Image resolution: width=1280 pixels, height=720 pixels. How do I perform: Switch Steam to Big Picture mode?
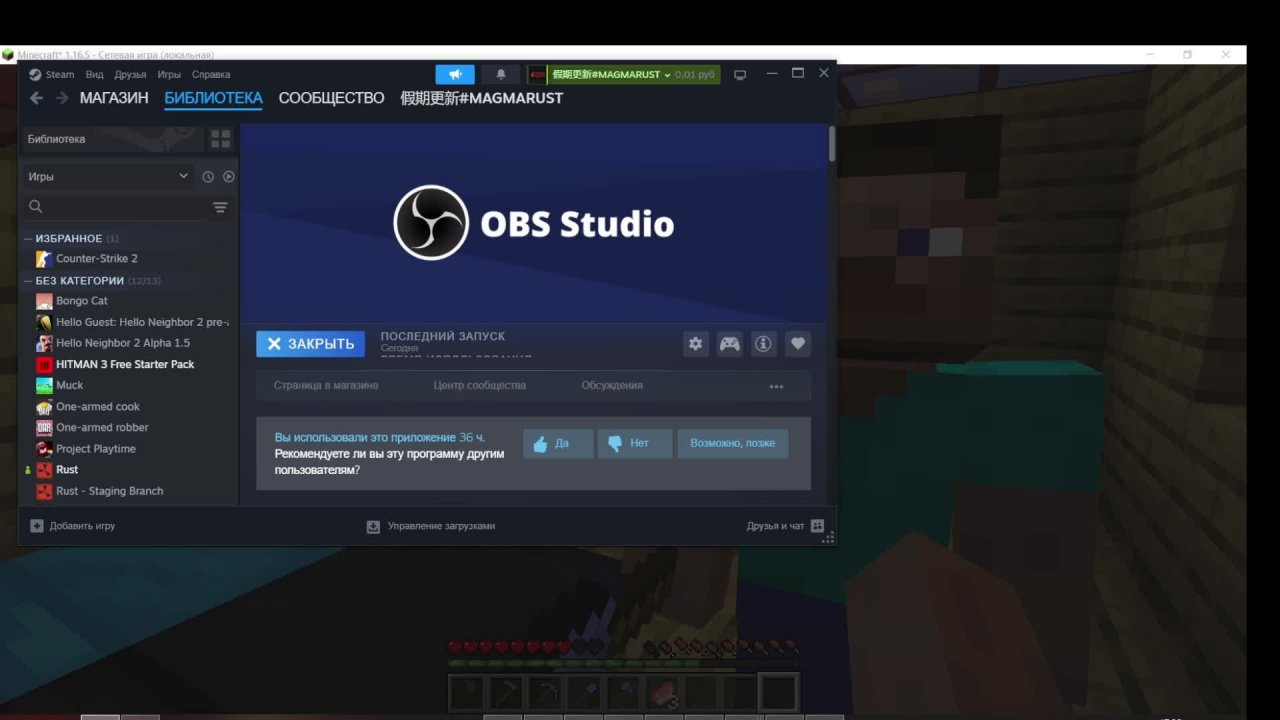[740, 75]
